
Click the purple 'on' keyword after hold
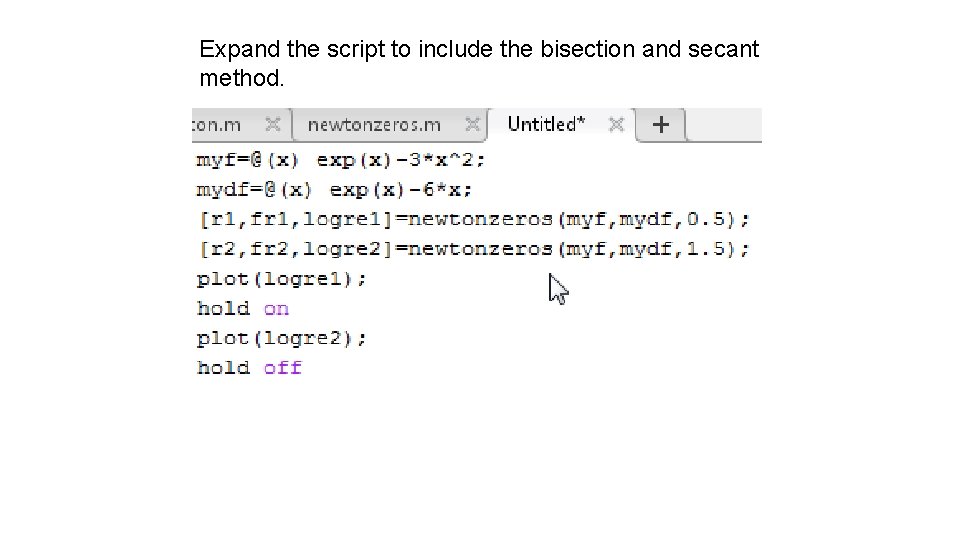(276, 309)
